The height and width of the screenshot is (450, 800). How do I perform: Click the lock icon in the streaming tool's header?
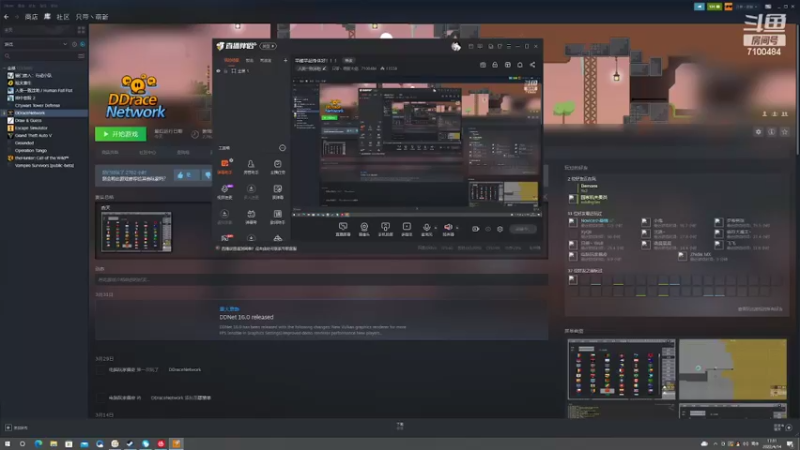[495, 65]
